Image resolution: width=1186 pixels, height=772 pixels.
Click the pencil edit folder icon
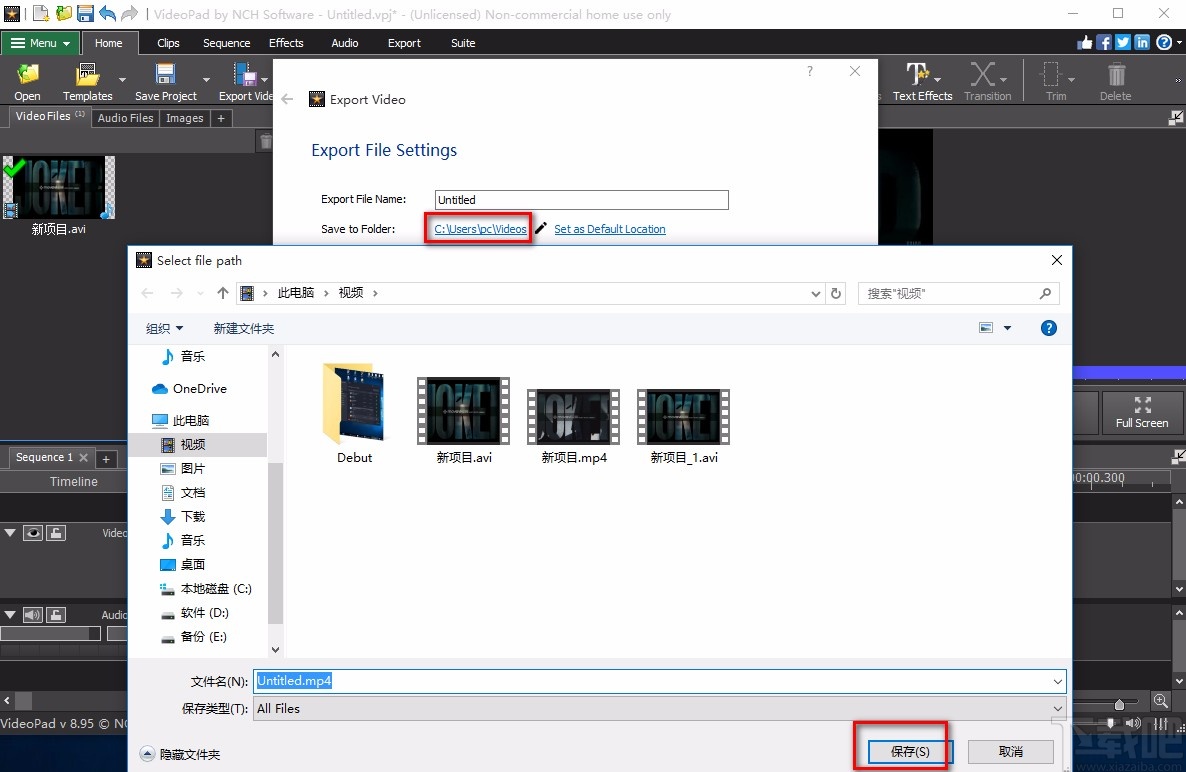click(541, 228)
